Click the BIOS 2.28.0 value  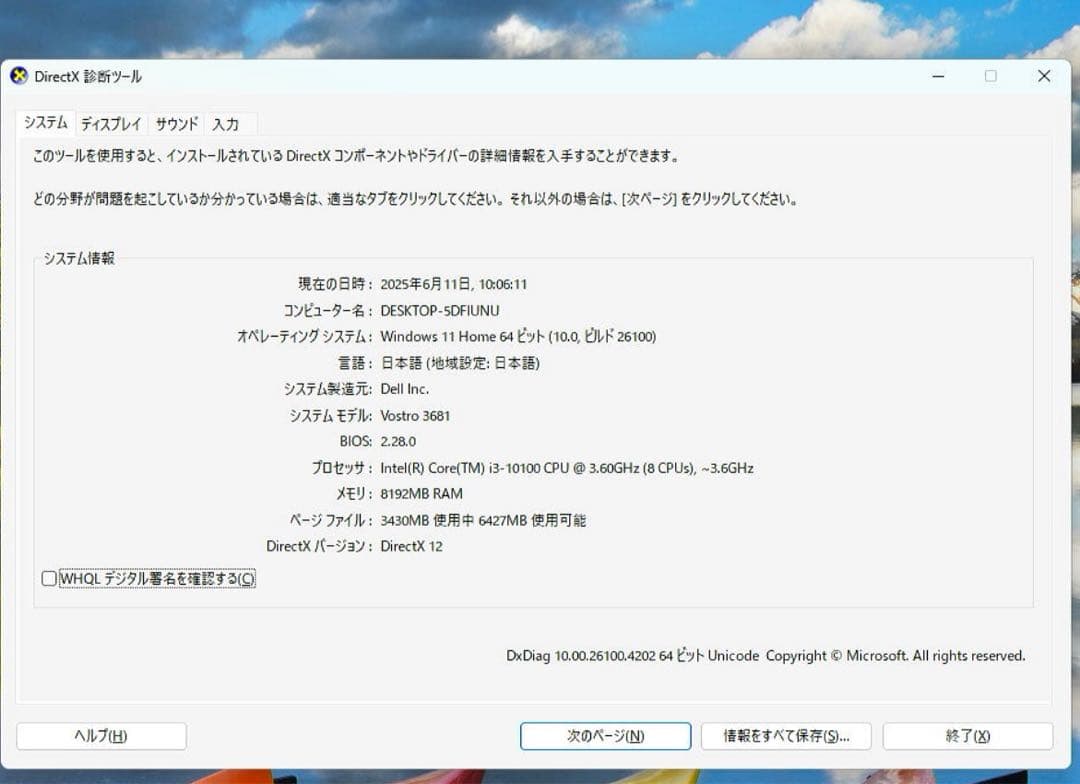click(x=399, y=441)
